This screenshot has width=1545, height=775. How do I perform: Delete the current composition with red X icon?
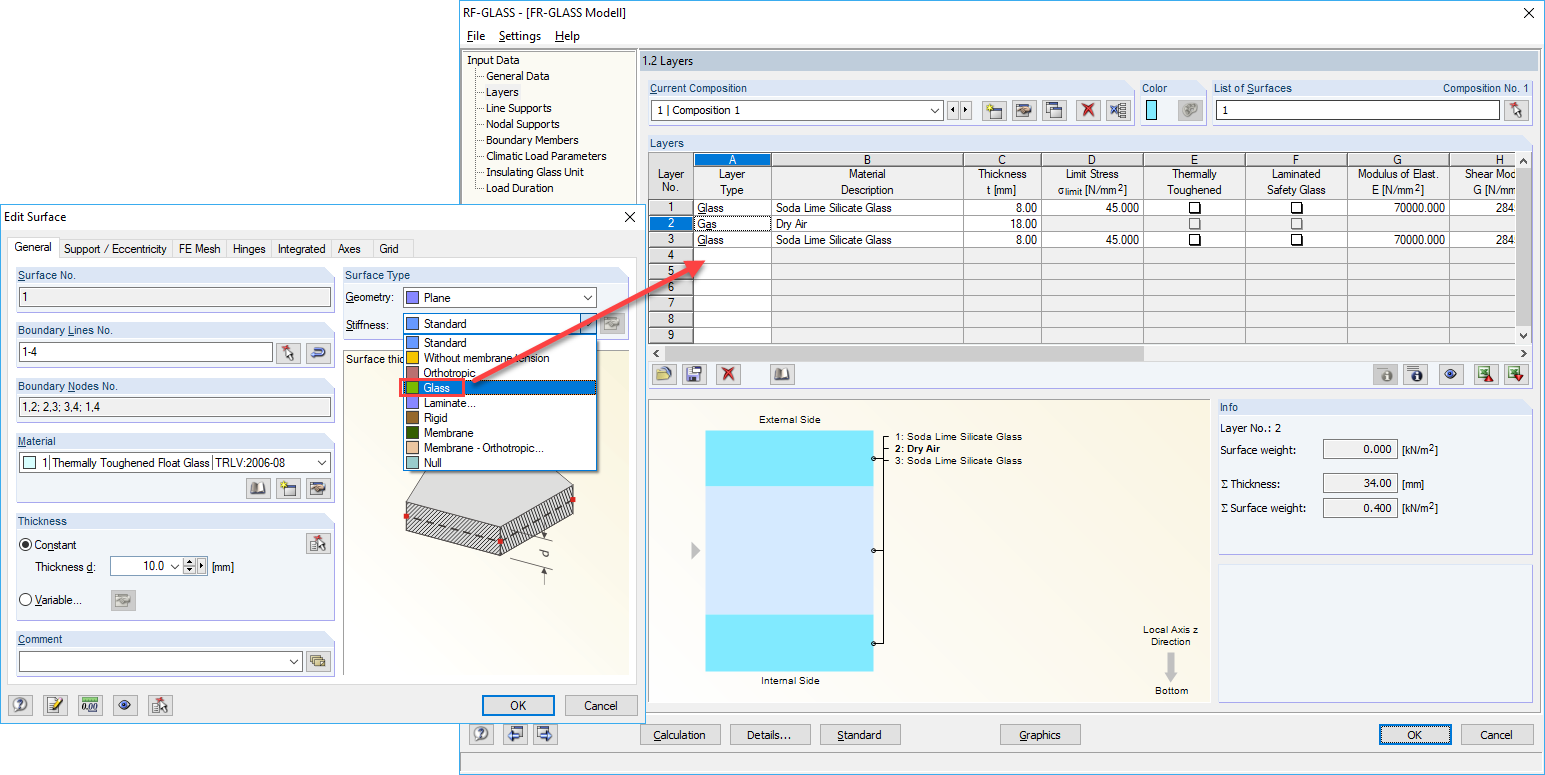pyautogui.click(x=1088, y=110)
